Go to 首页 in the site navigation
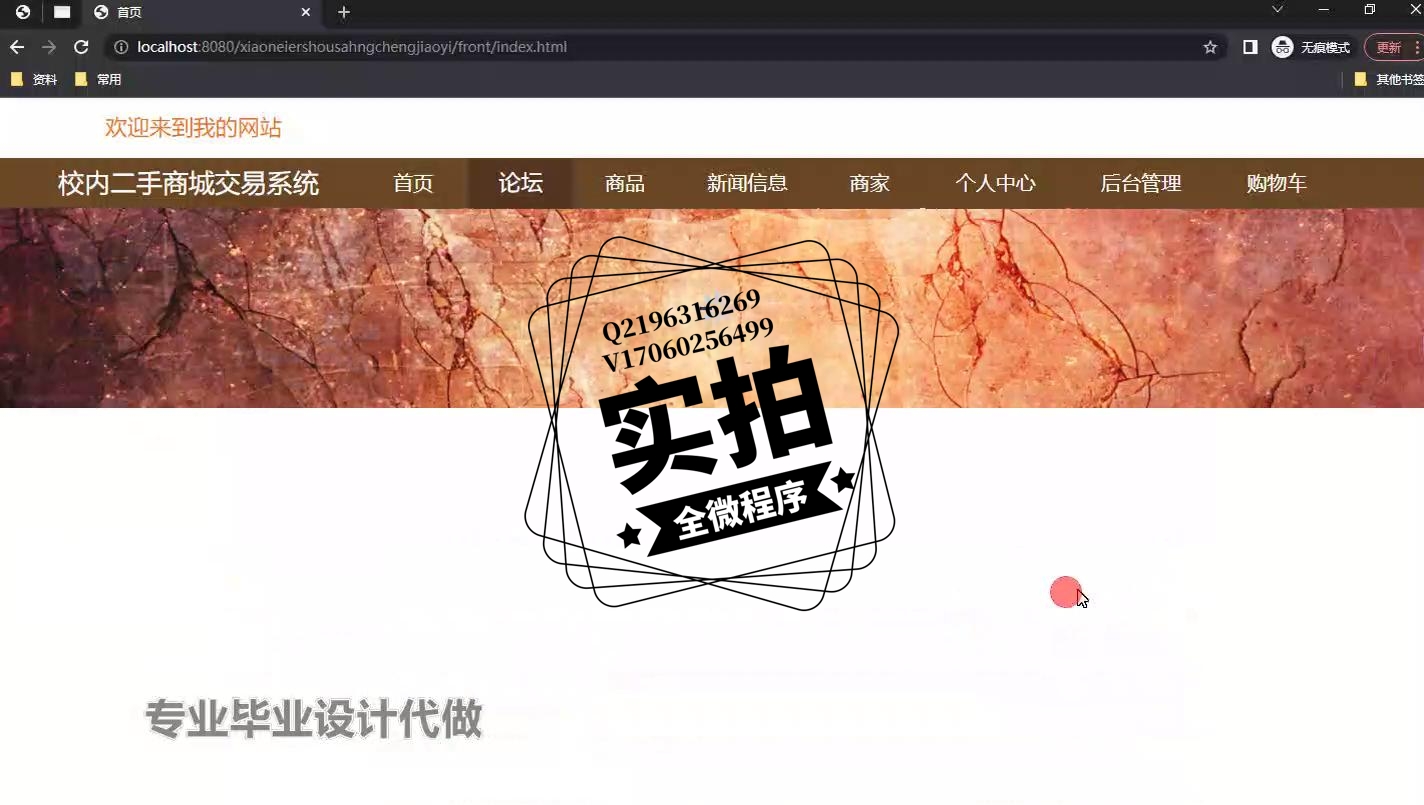 [x=413, y=183]
